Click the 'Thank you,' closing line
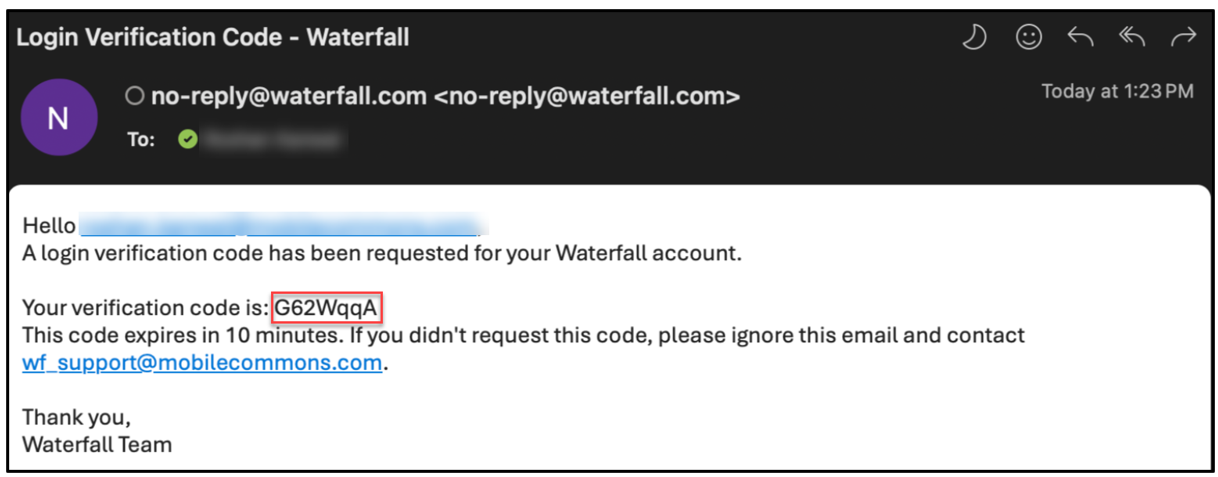The image size is (1218, 477). tap(76, 417)
